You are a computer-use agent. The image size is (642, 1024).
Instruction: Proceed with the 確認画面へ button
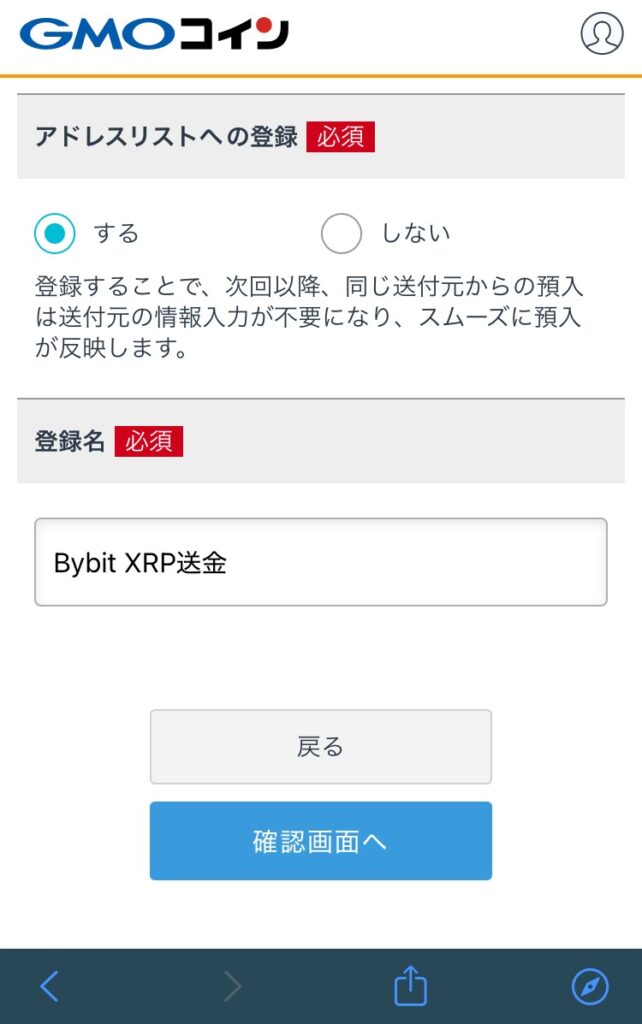click(x=320, y=841)
